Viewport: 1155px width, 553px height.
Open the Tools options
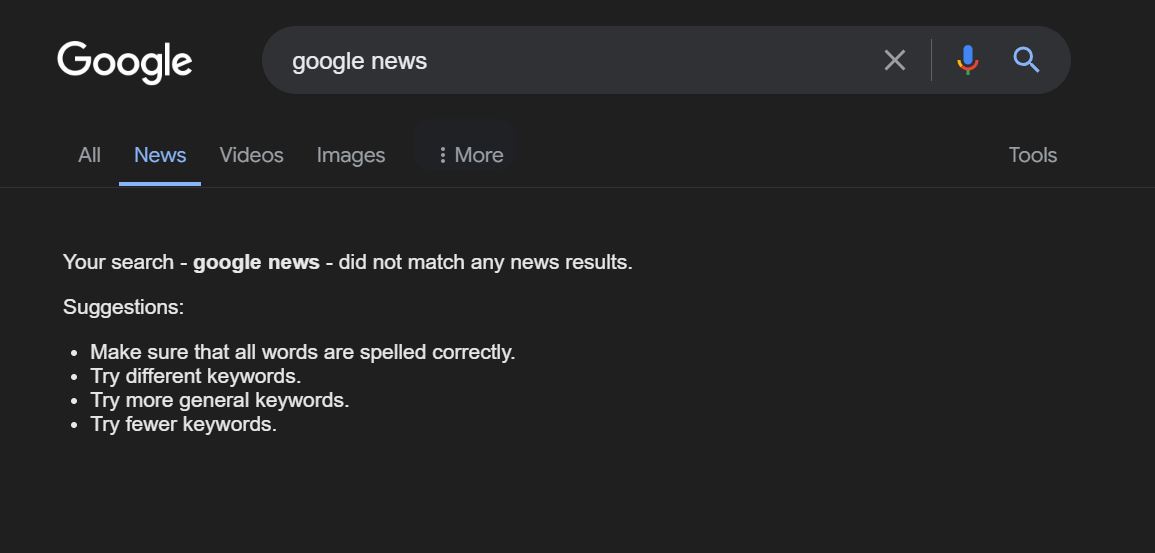(x=1032, y=155)
